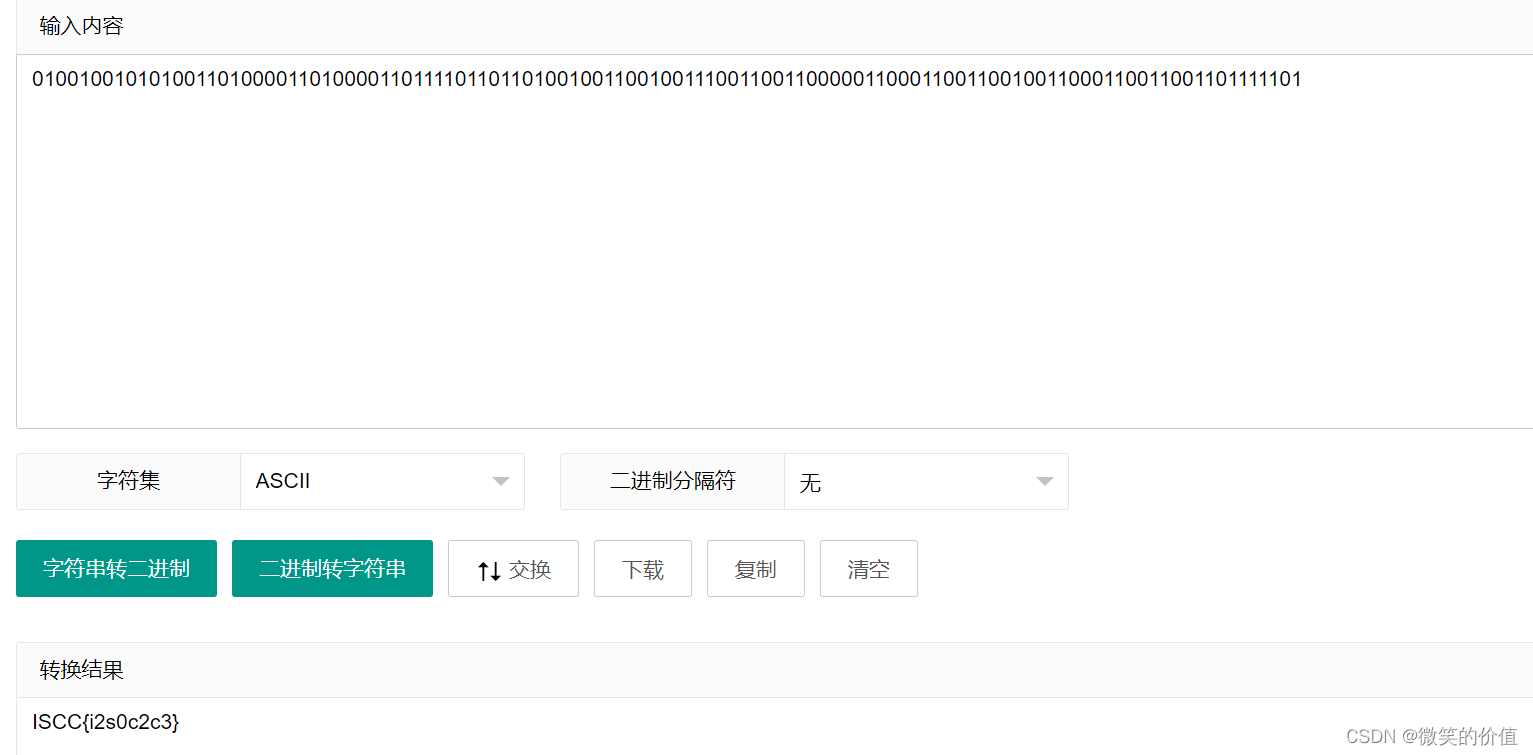1533x755 pixels.
Task: Click the 转换结果 heading
Action: click(x=81, y=670)
